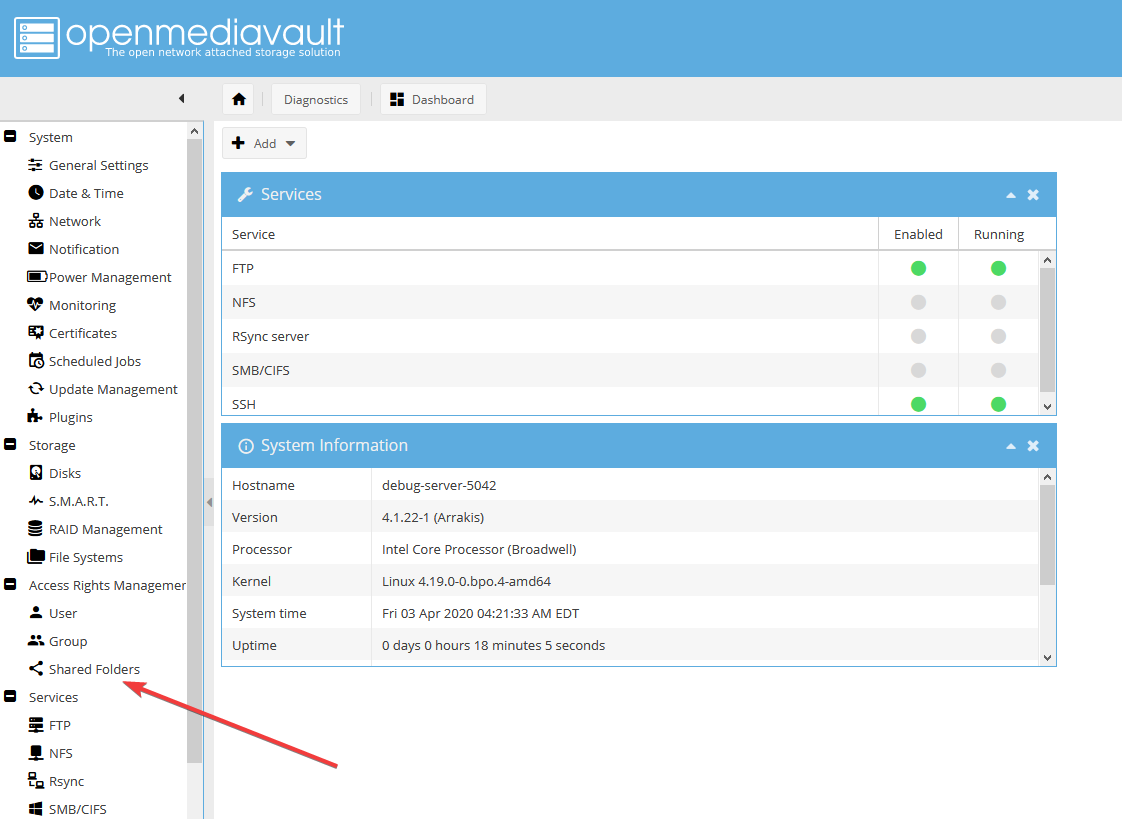Click SSH running green status indicator

(998, 404)
